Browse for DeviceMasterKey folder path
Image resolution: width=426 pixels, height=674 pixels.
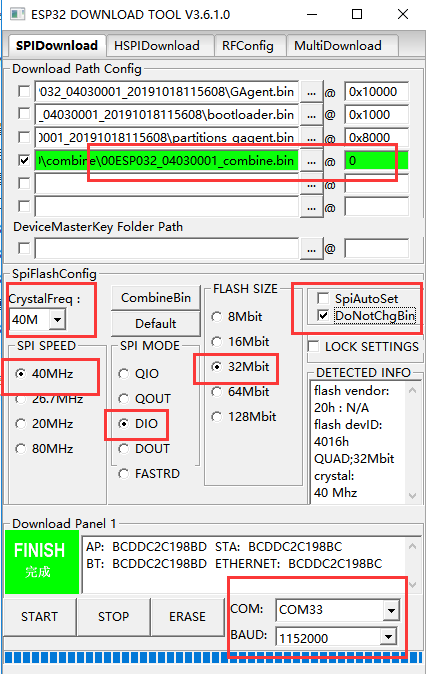(x=311, y=249)
